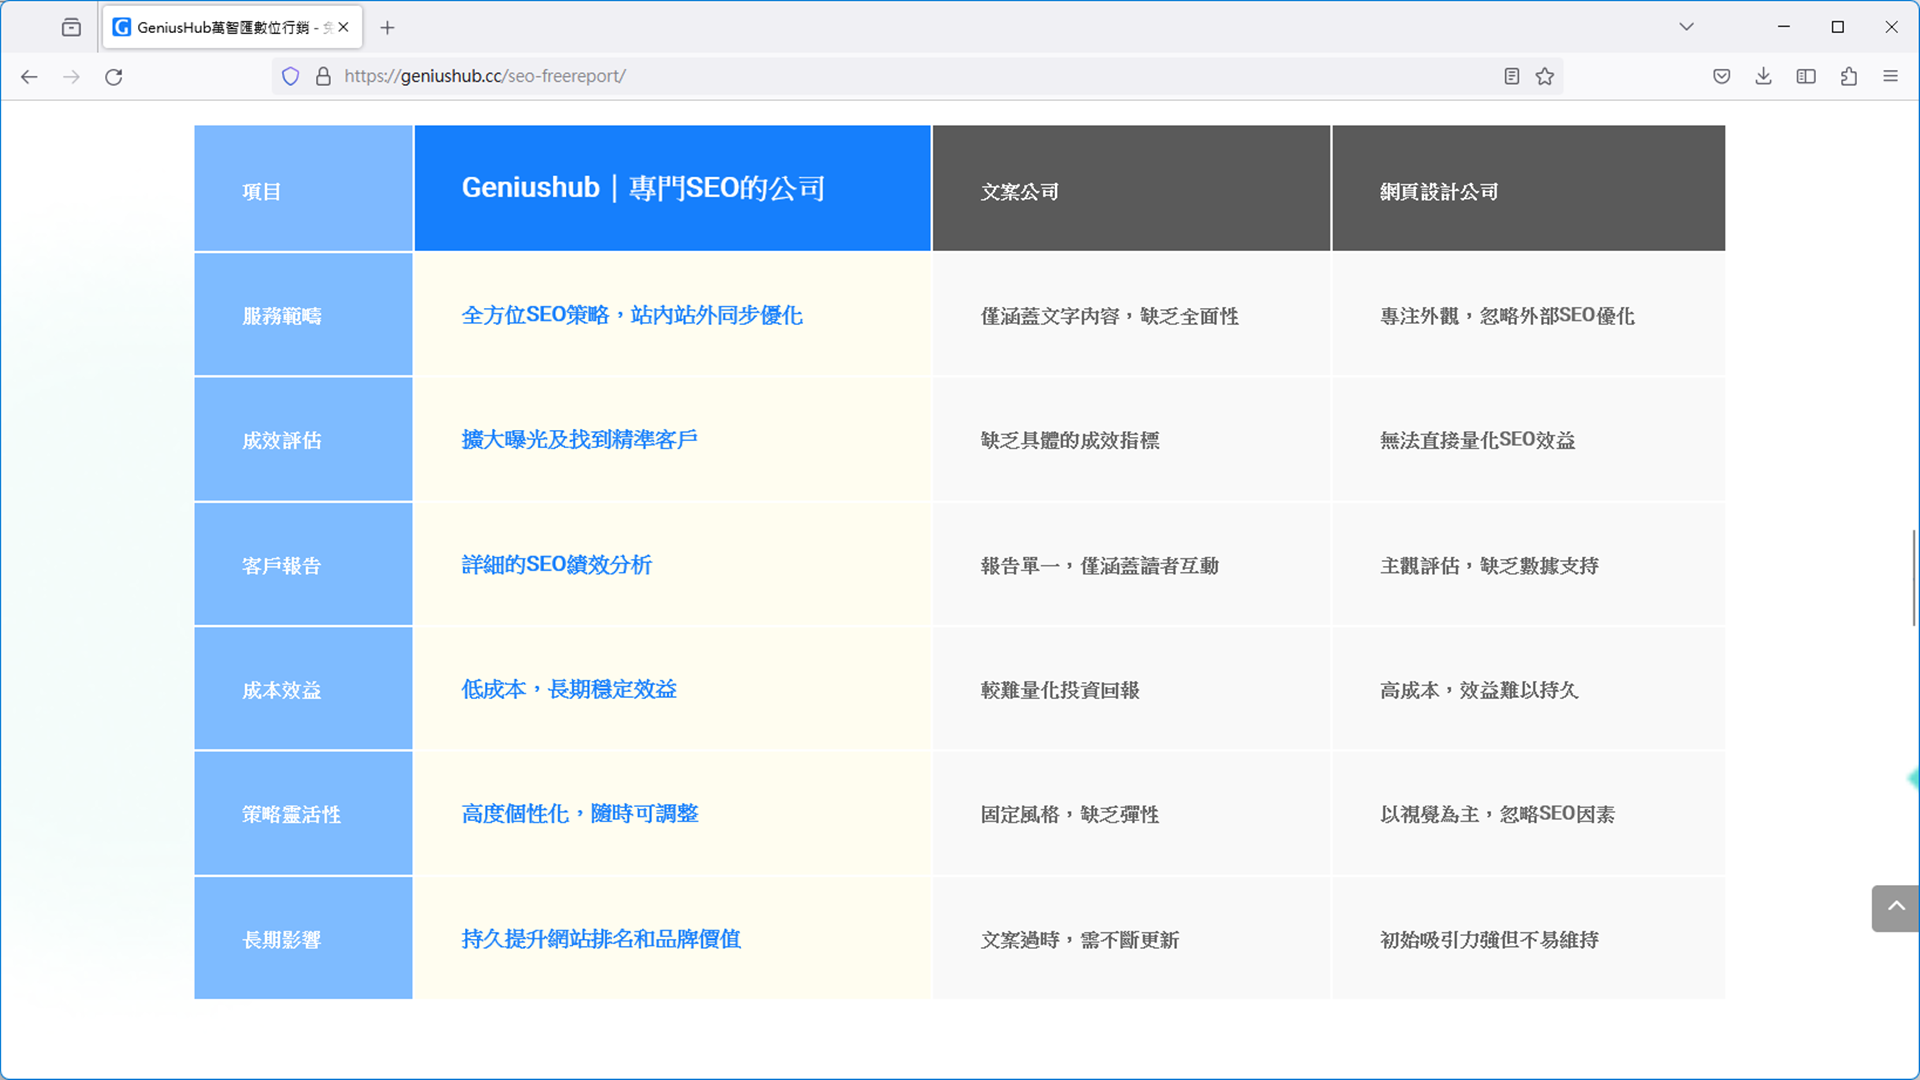Click 低成本，長期穩定效益 text

click(569, 689)
